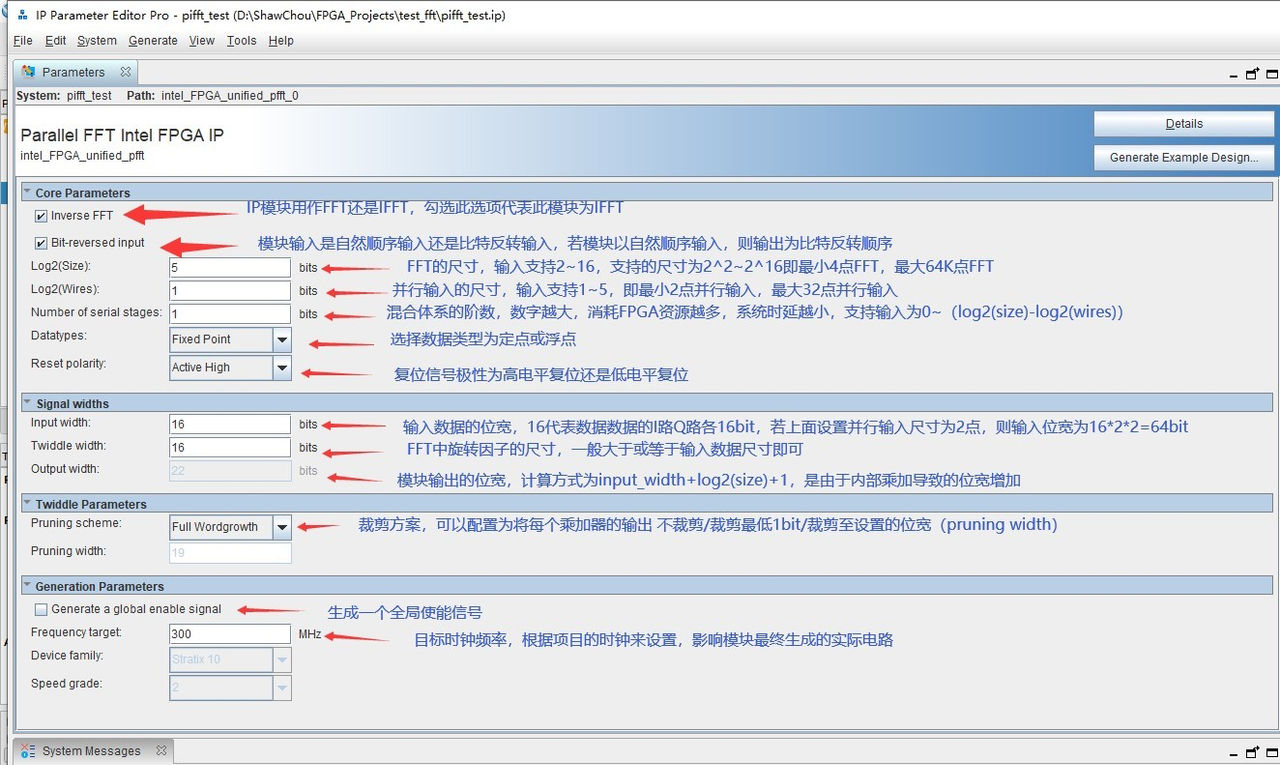Screen dimensions: 1280x765
Task: Click the Input width field
Action: pyautogui.click(x=230, y=424)
